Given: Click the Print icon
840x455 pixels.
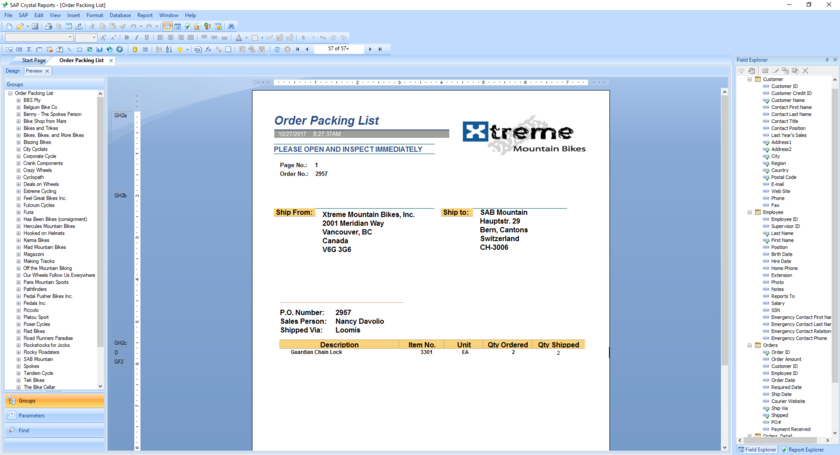Looking at the screenshot, I should pyautogui.click(x=48, y=26).
